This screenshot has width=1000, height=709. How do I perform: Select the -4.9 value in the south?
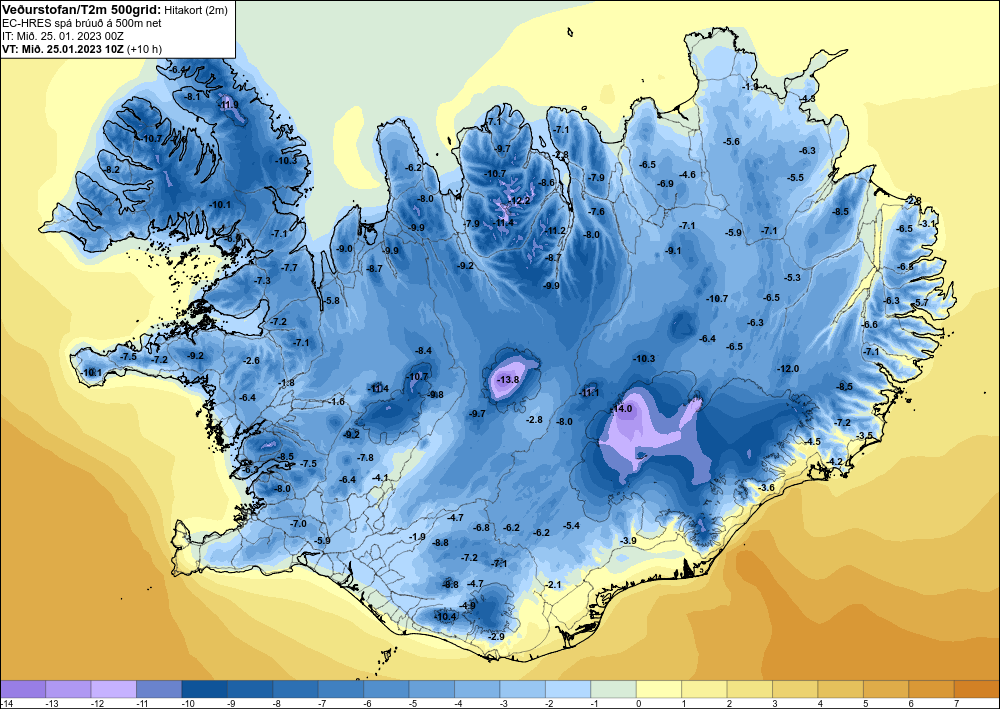467,606
